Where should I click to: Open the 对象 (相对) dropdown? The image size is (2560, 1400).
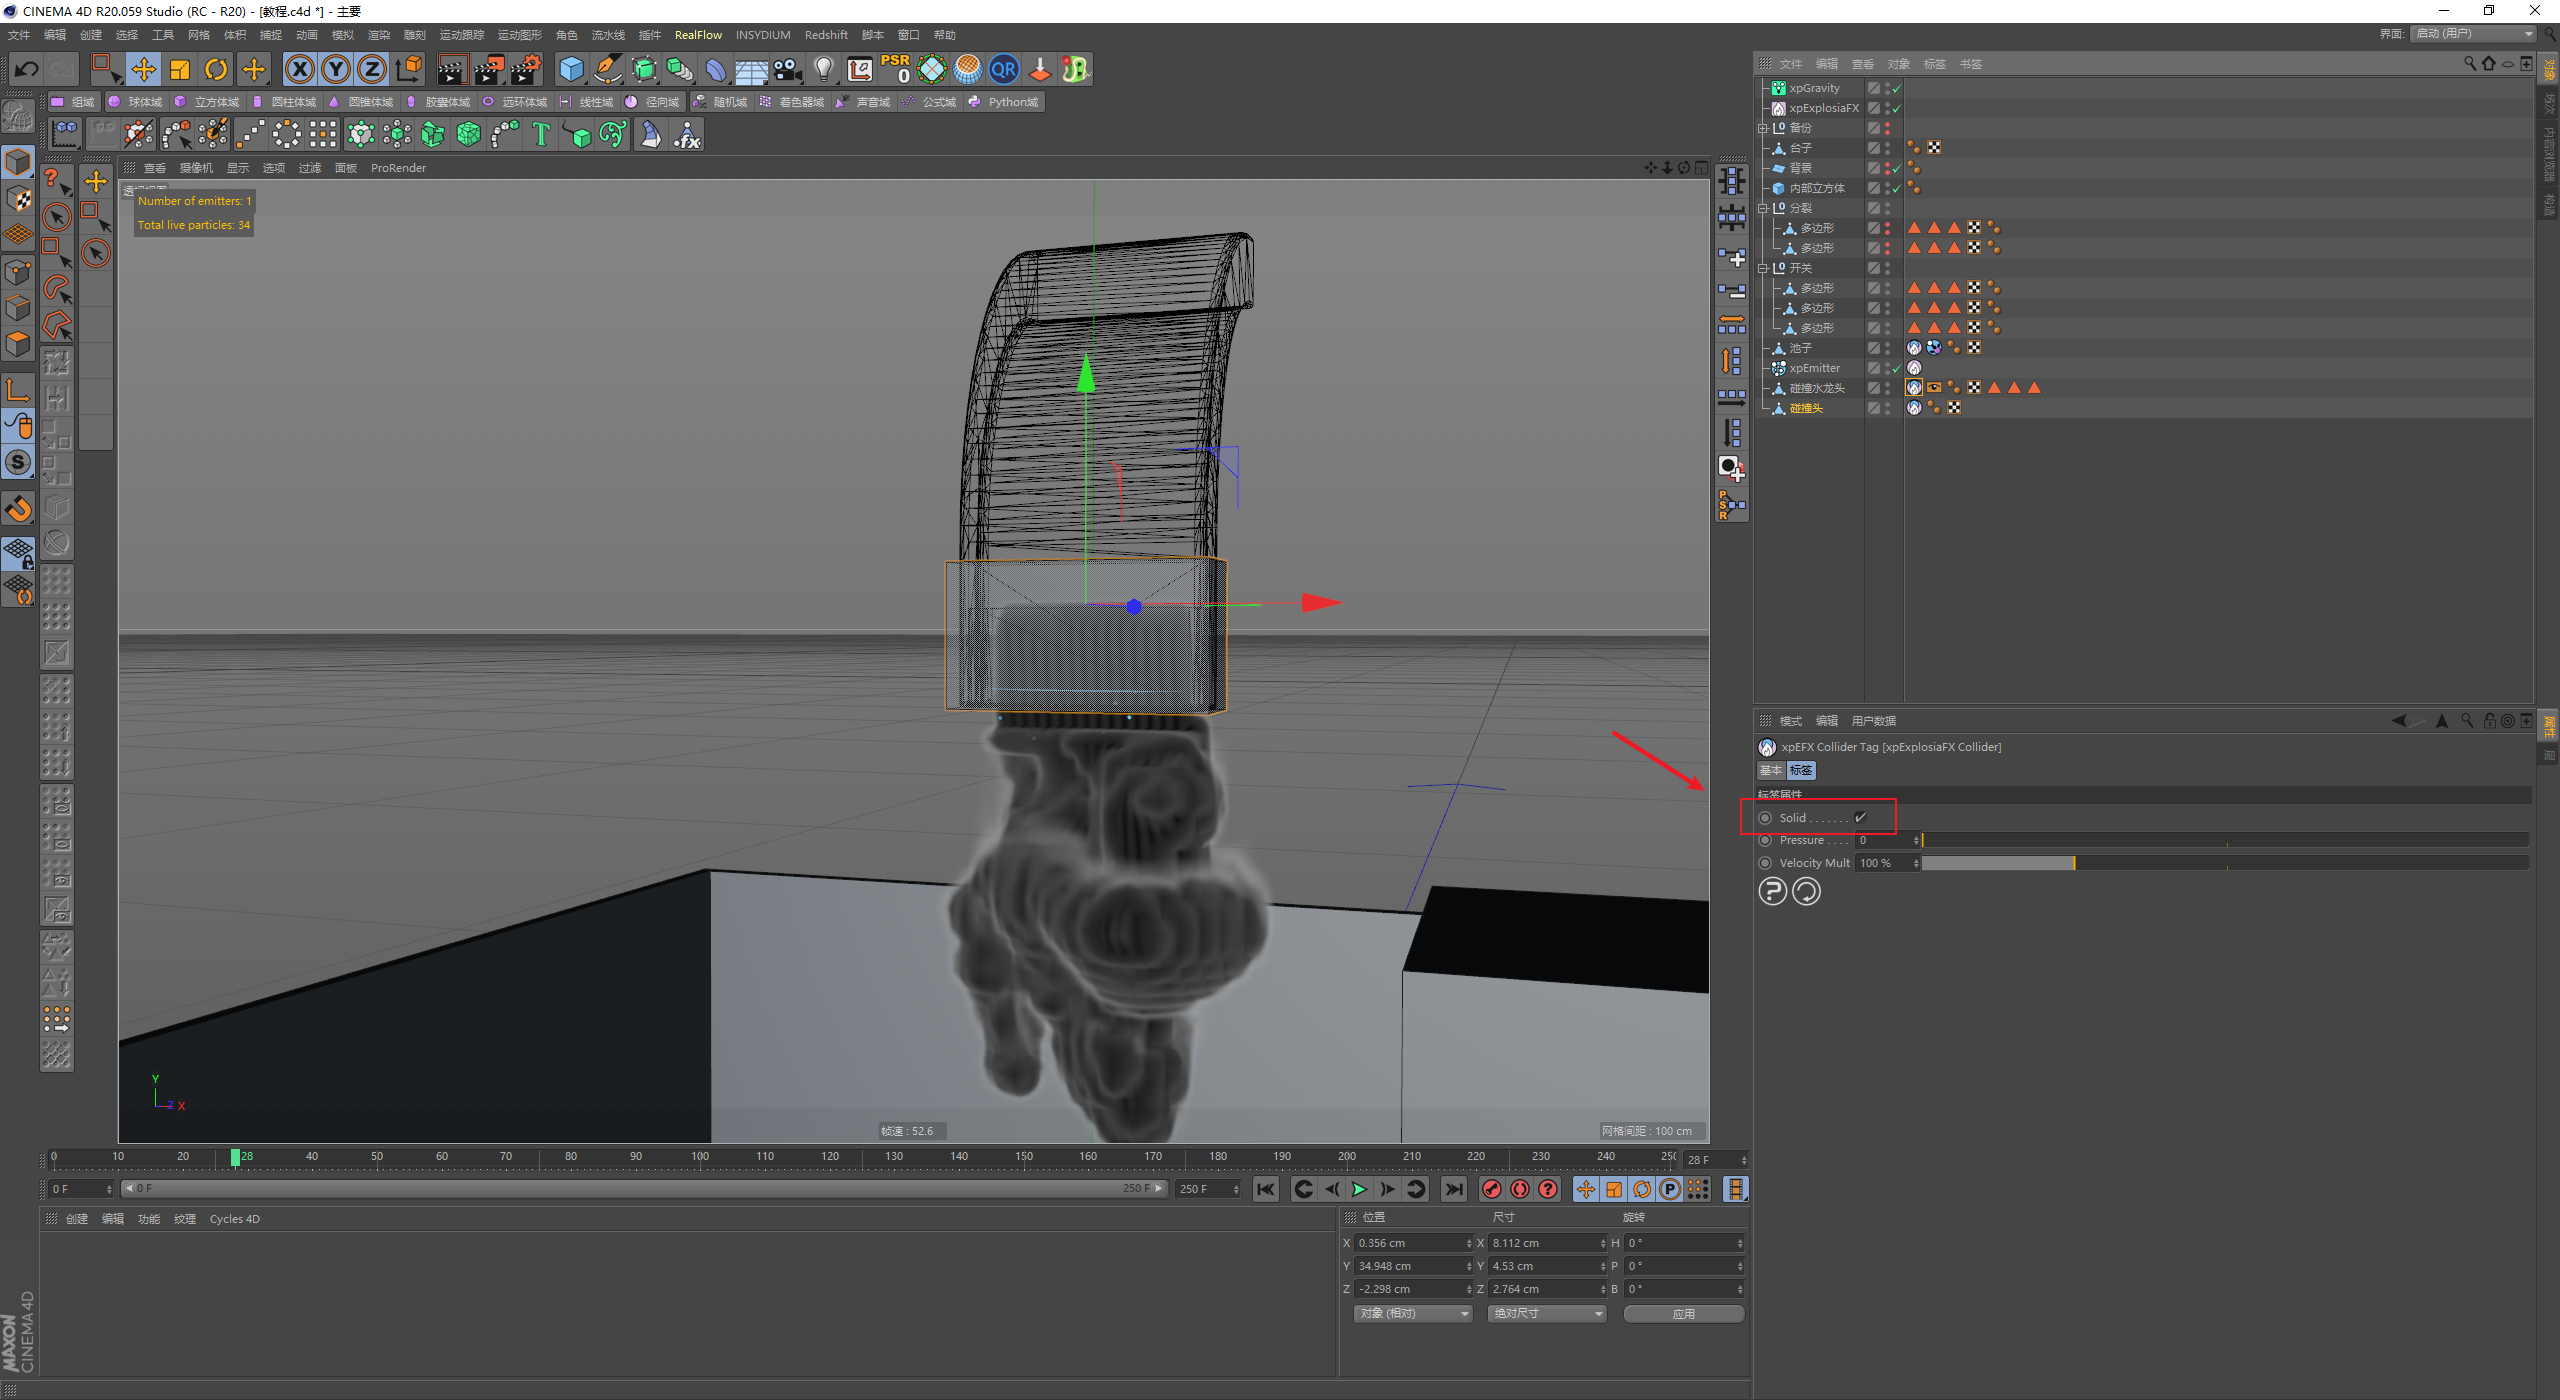point(1413,1313)
